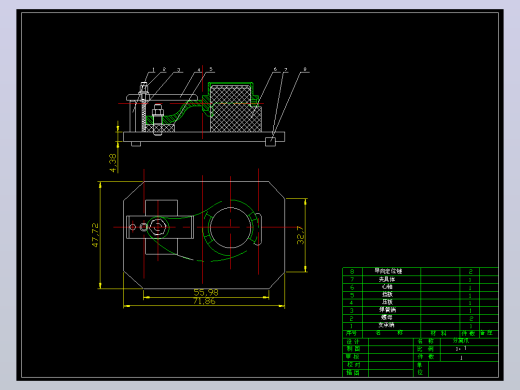The image size is (520, 390).
Task: Click balloon number 1 above the section view
Action: [x=153, y=70]
